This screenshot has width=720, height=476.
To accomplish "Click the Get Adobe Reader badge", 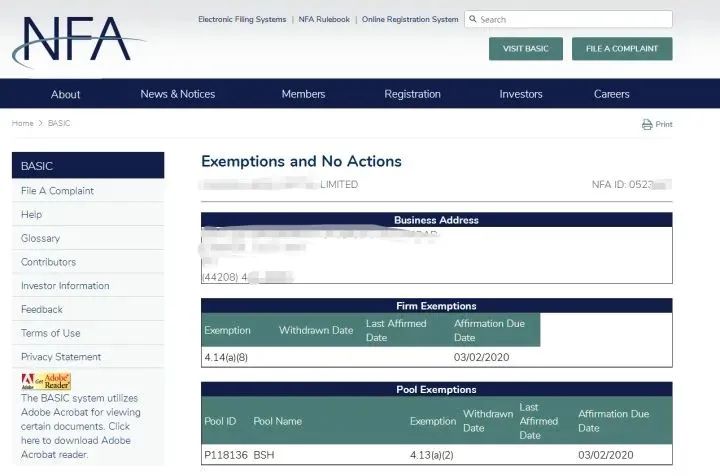I will point(46,381).
